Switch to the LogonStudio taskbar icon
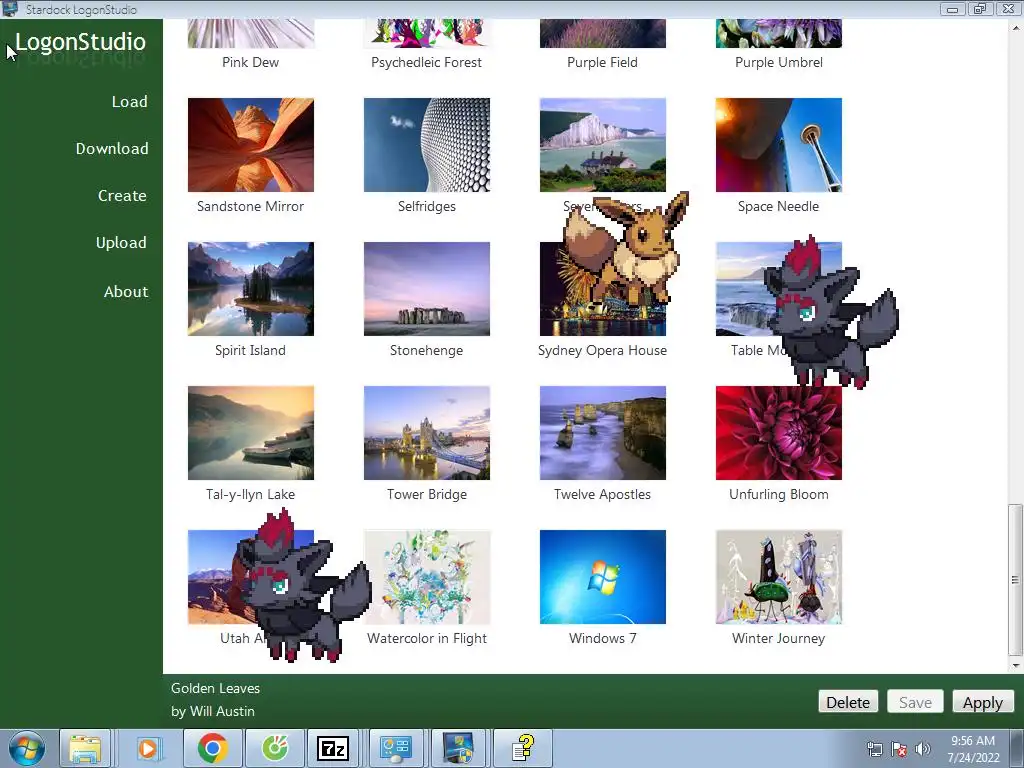The height and width of the screenshot is (768, 1024). click(x=457, y=748)
